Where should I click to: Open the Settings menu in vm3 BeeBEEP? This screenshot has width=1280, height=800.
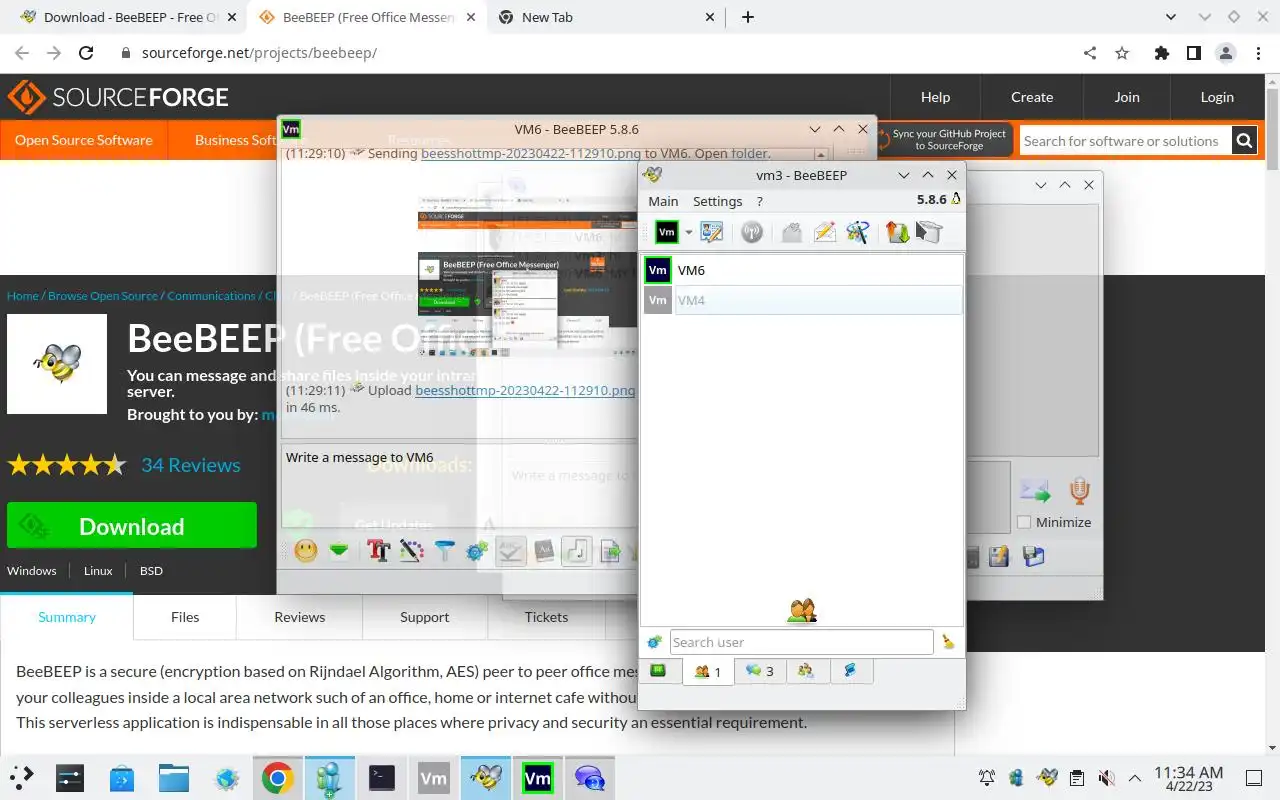(x=718, y=201)
